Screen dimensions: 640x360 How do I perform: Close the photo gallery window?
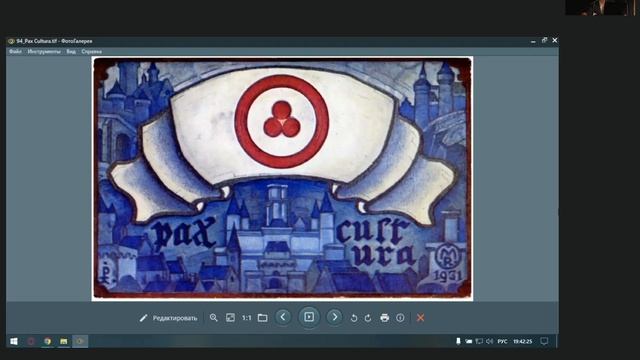(x=555, y=40)
